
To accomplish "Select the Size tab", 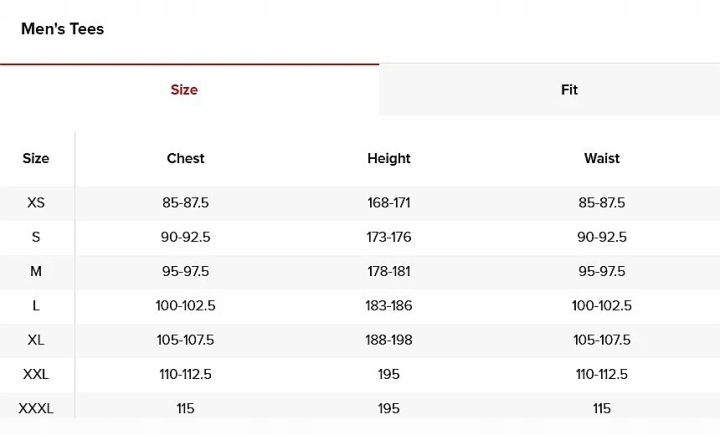I will coord(184,90).
